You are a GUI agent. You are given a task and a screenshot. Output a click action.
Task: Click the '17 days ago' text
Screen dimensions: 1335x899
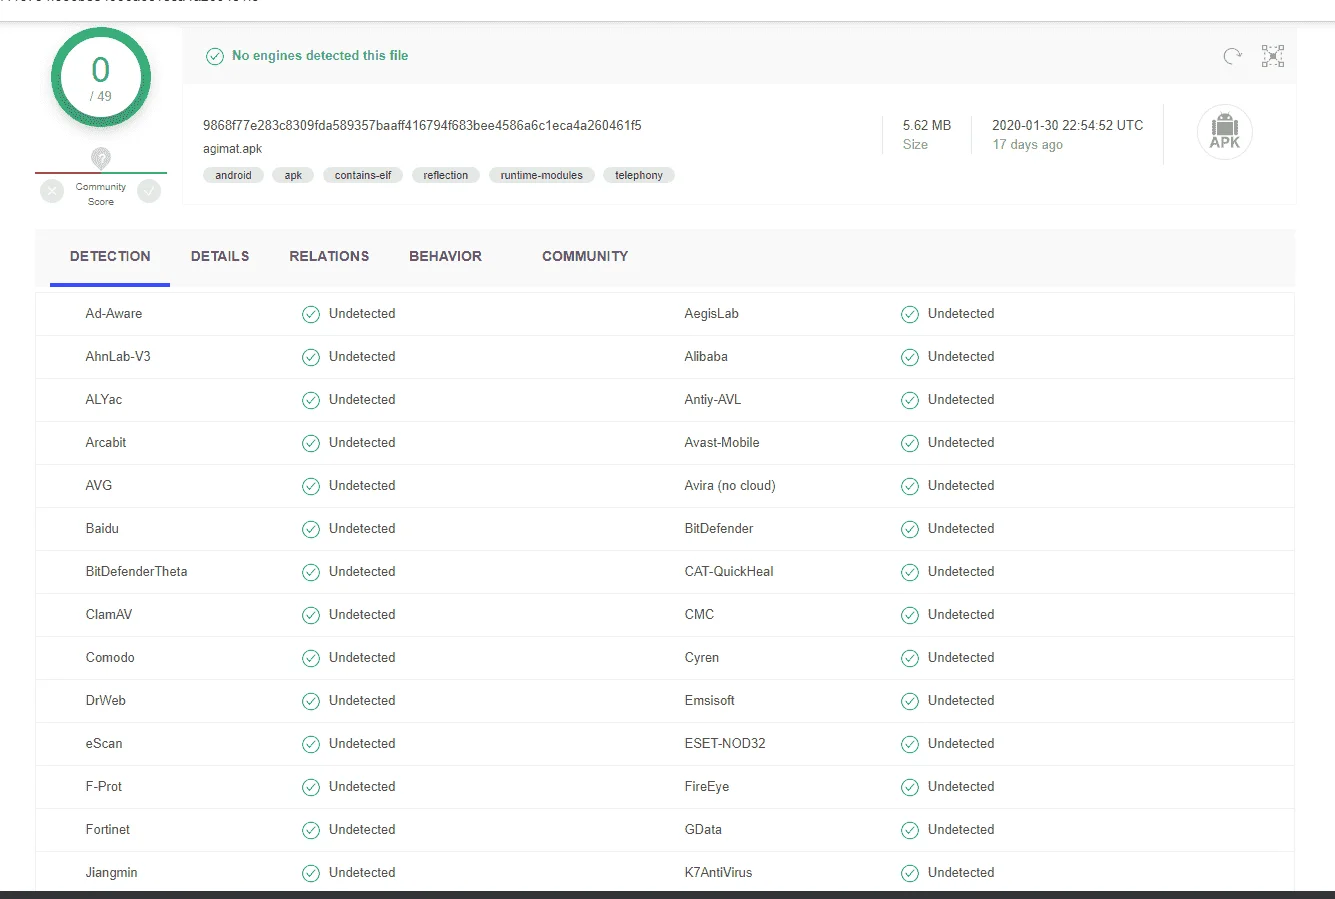[1027, 145]
